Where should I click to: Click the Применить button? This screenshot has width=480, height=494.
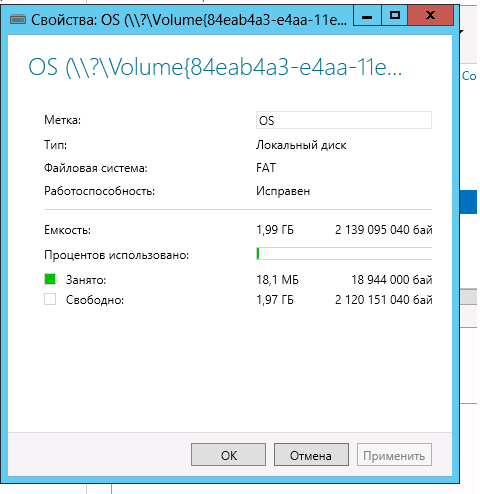click(x=394, y=454)
